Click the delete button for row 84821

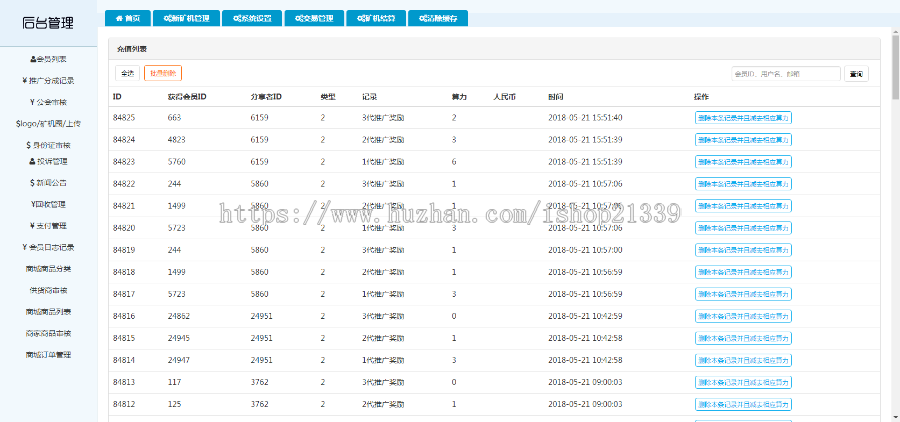point(743,206)
